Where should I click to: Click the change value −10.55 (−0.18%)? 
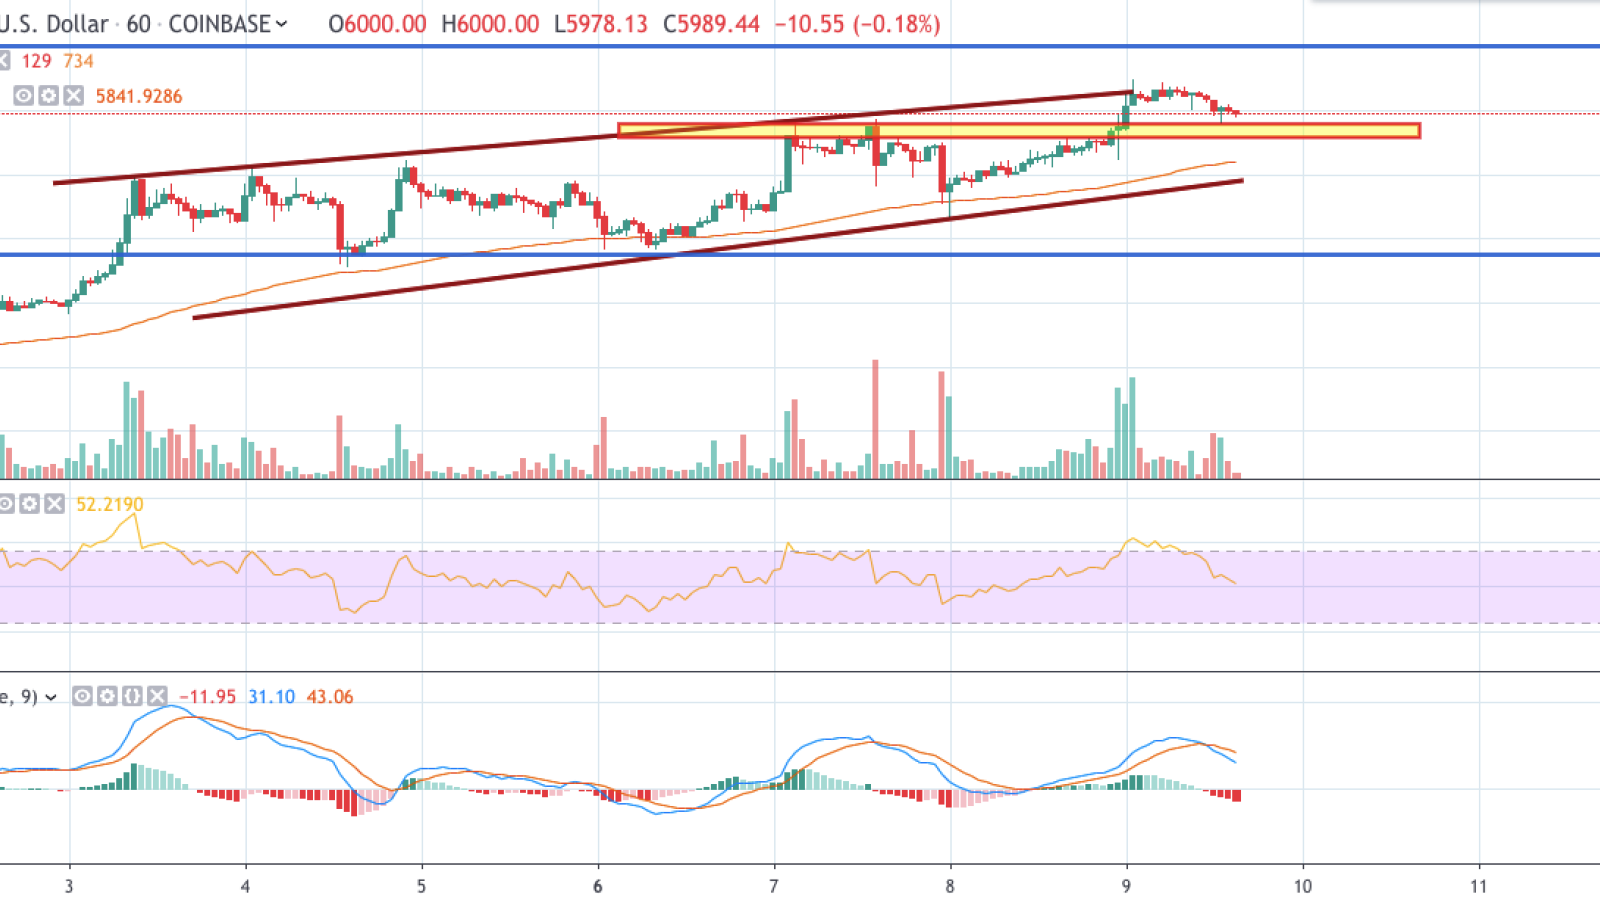[857, 24]
